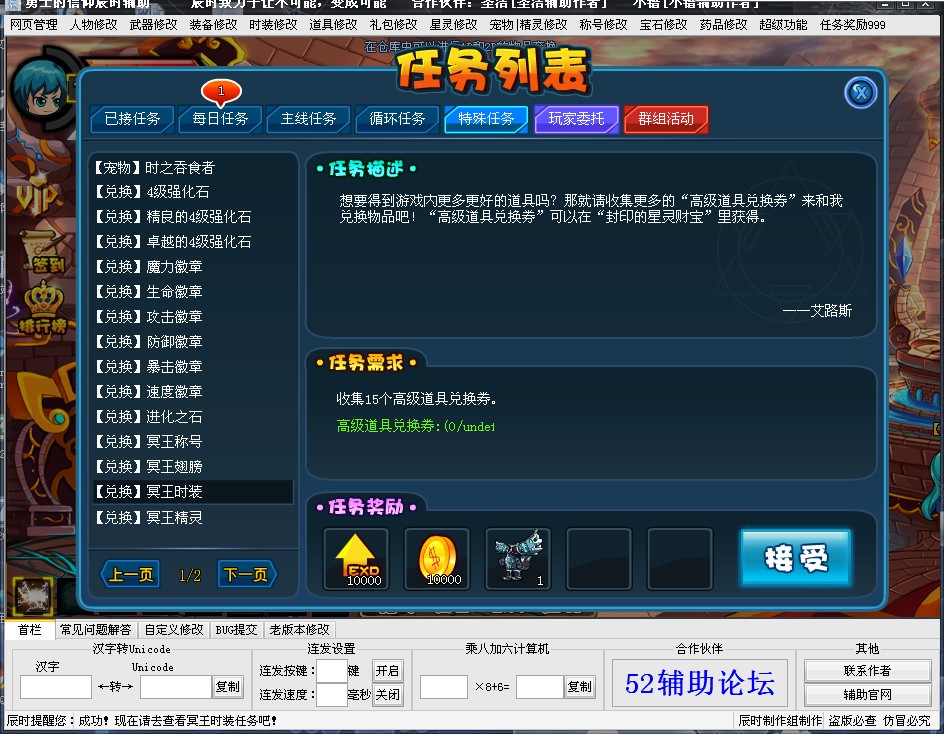
Task: Open the 玩家委托 tab
Action: (x=576, y=119)
